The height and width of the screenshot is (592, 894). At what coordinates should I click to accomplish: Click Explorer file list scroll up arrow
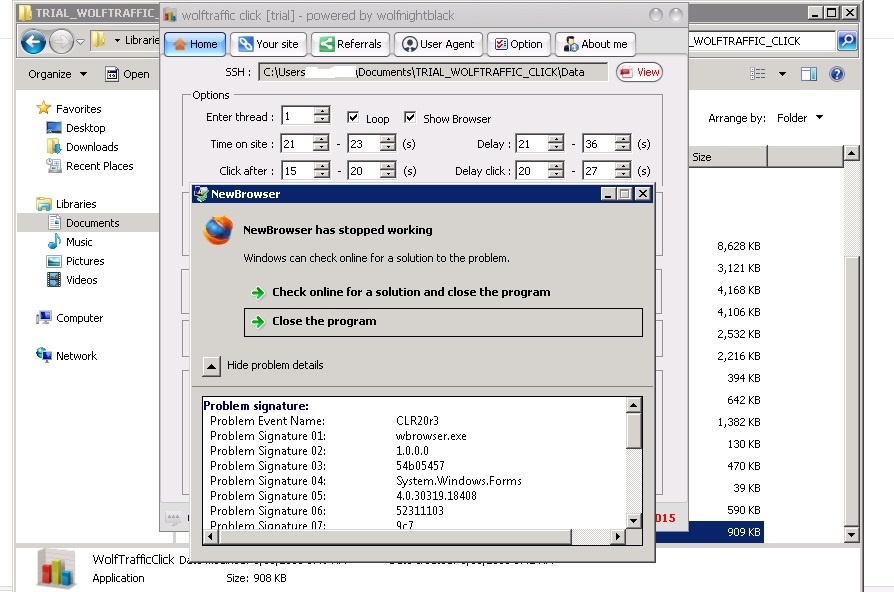pos(851,153)
